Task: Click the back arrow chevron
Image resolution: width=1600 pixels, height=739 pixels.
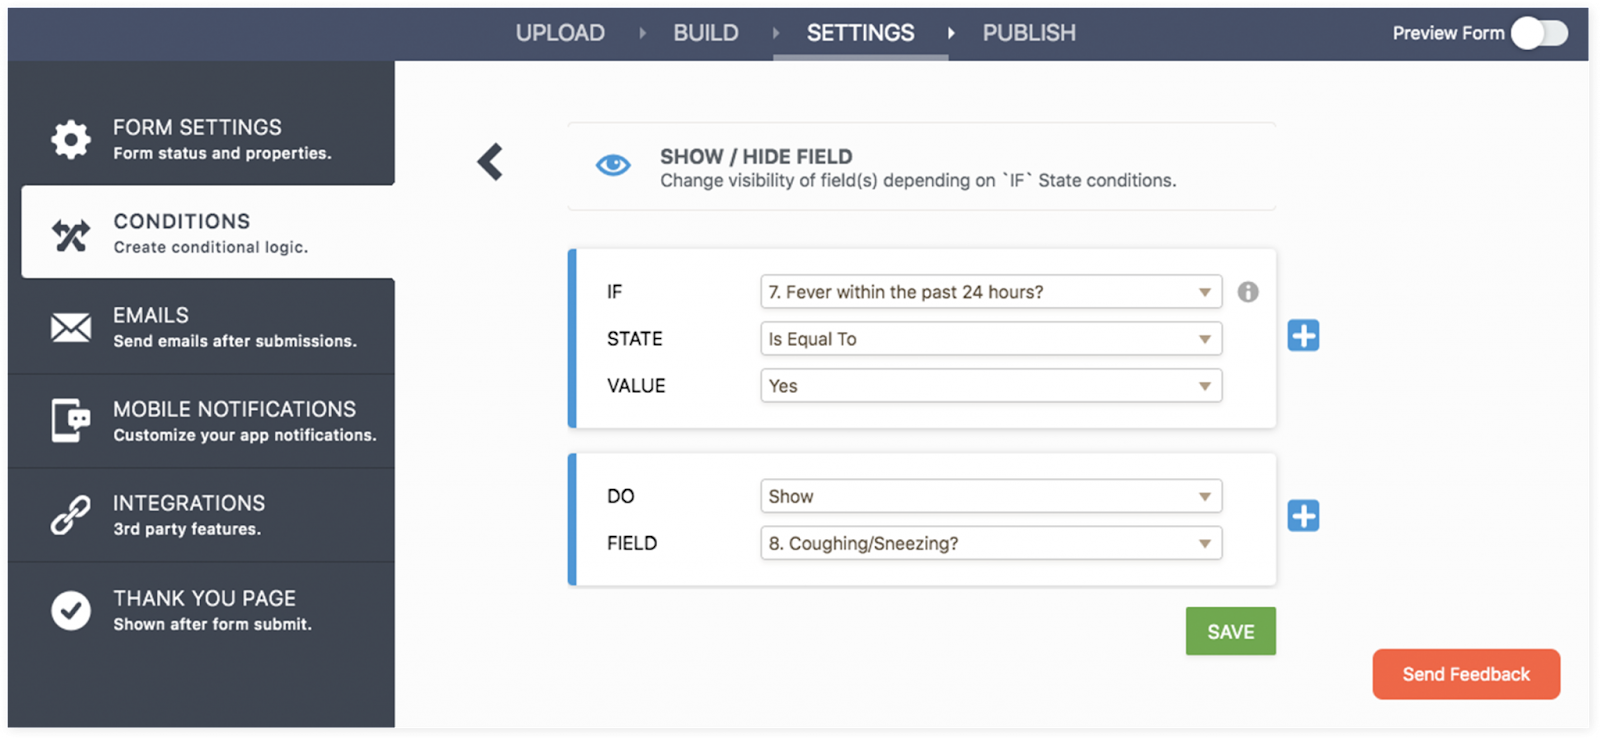Action: click(490, 162)
